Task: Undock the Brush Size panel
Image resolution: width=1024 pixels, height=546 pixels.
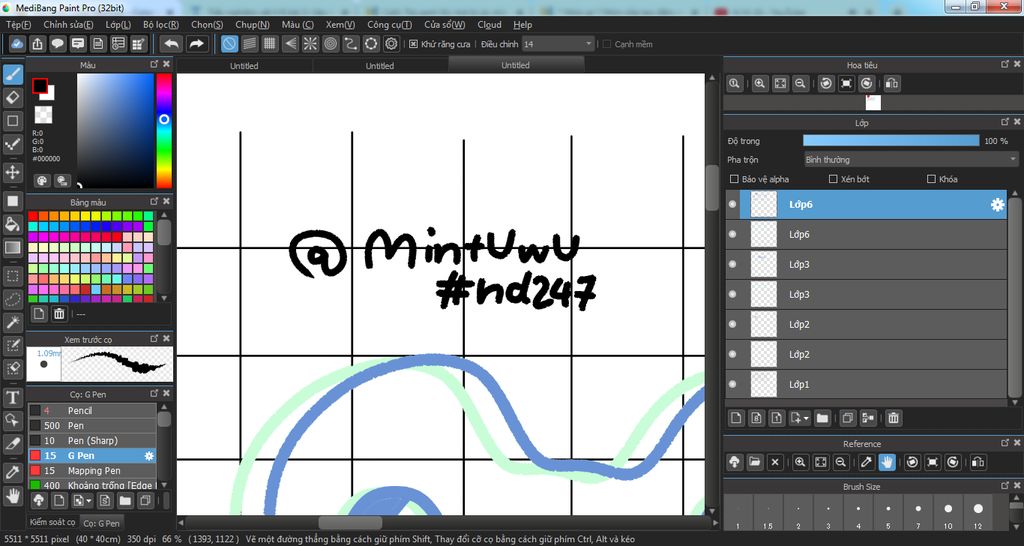Action: pos(1005,486)
